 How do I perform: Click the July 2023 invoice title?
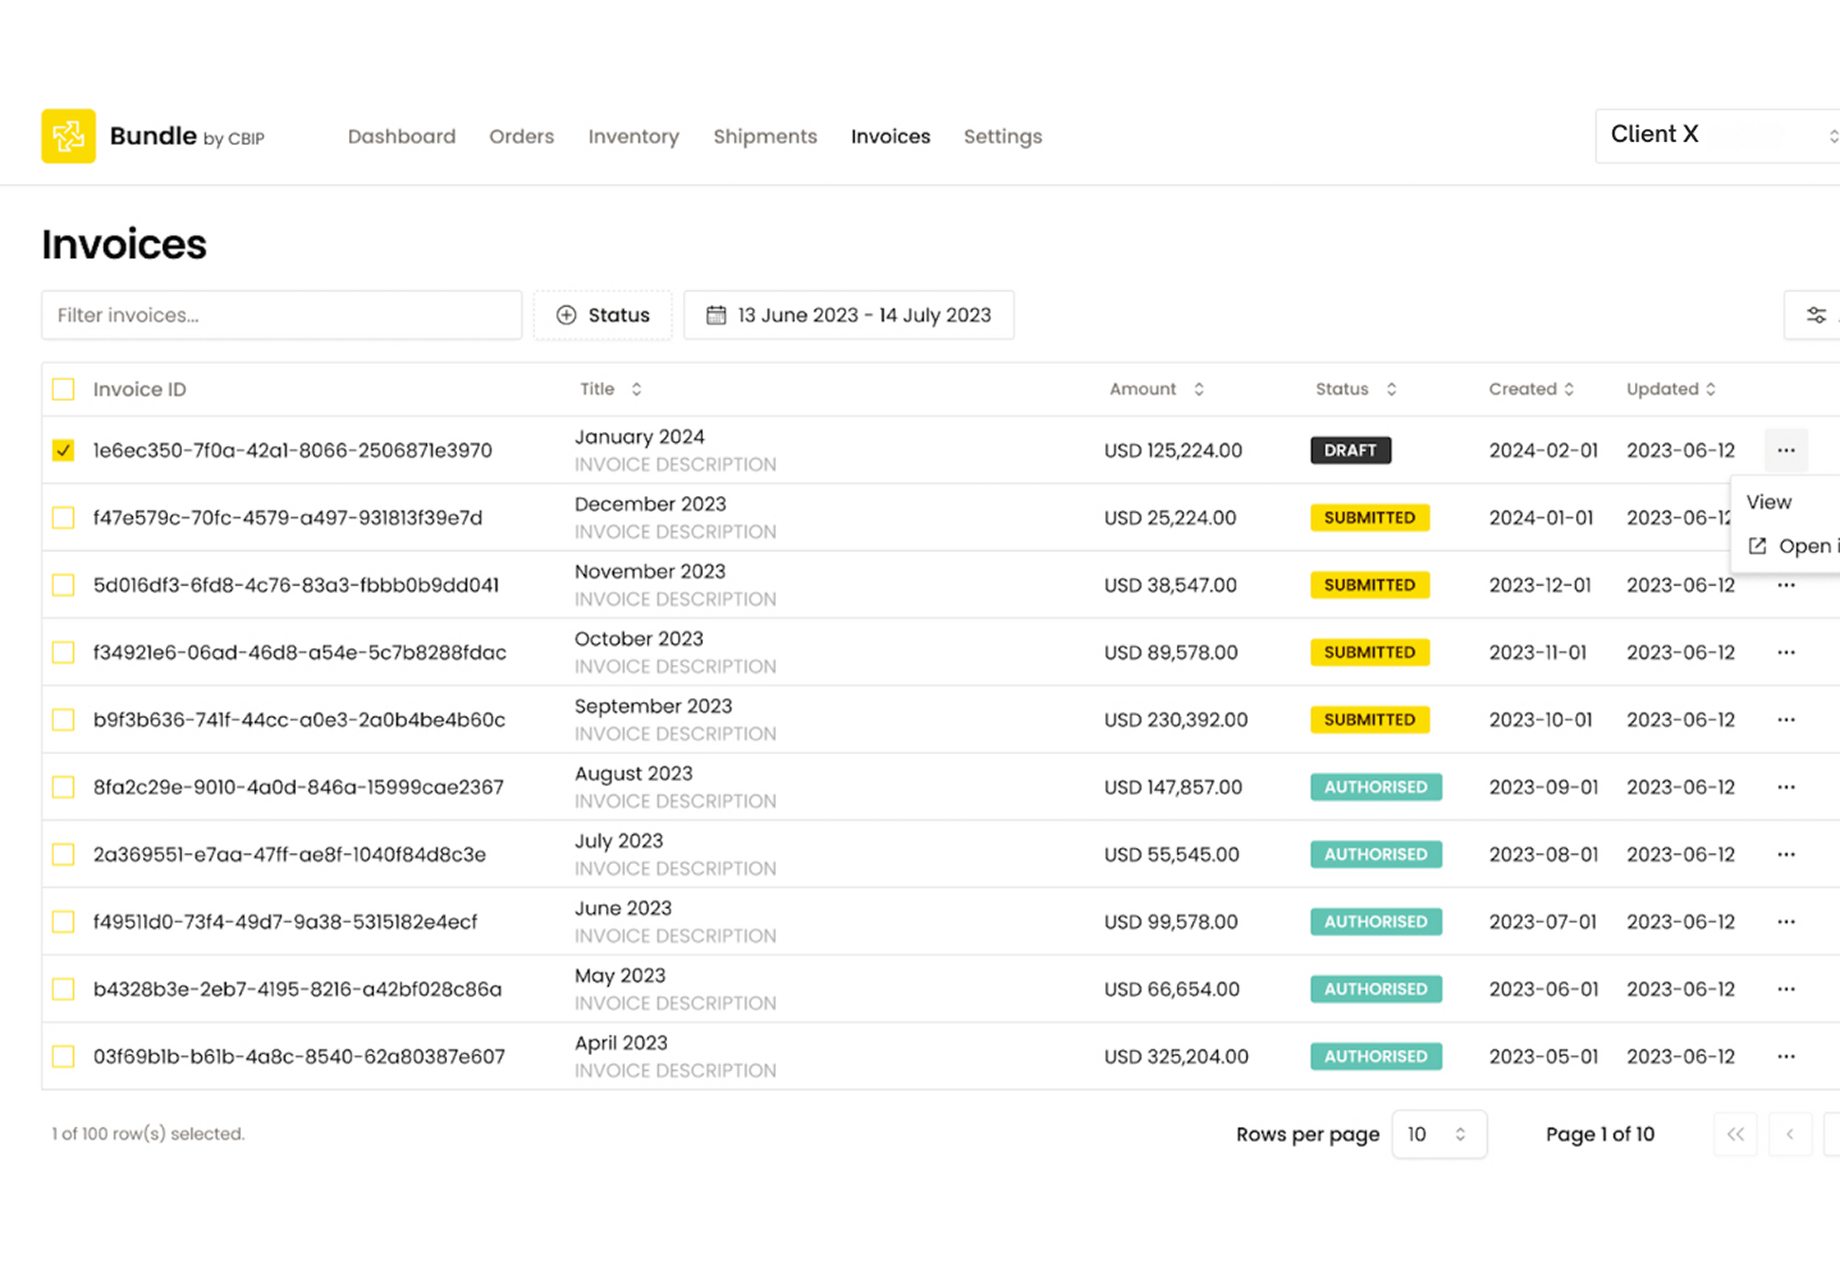(x=619, y=841)
